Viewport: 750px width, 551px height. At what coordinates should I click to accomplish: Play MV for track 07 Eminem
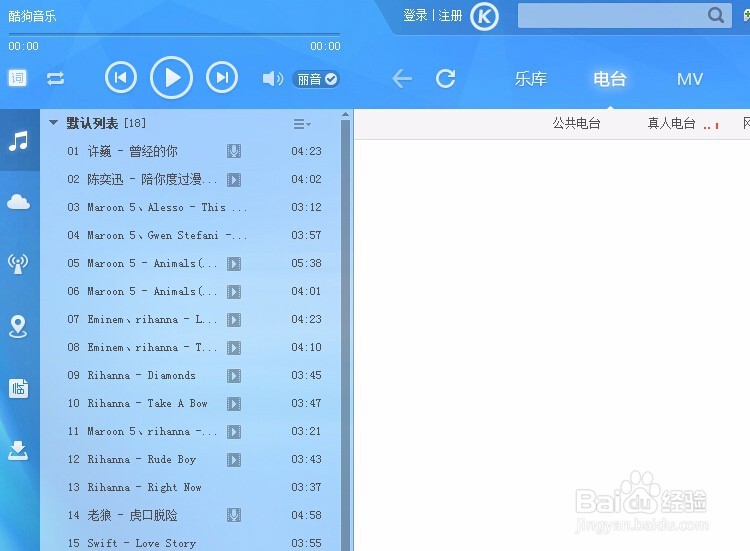(x=234, y=320)
